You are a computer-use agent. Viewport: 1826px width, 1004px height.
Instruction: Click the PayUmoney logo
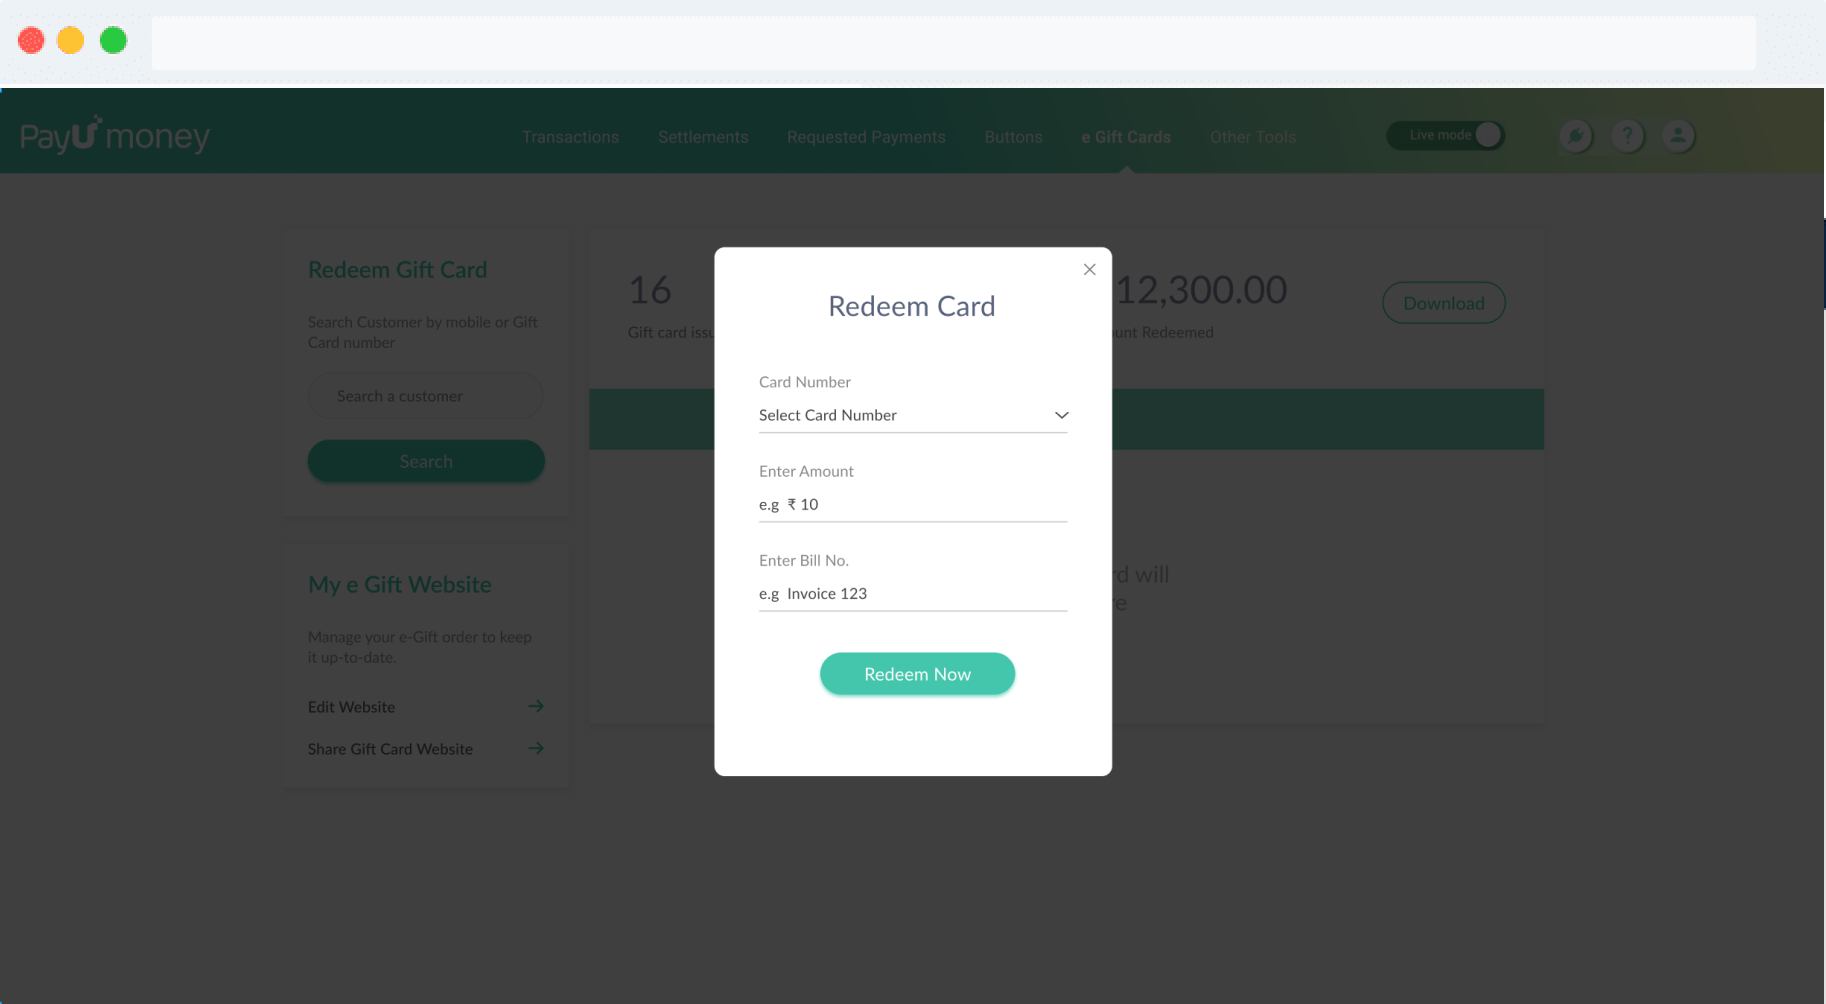113,133
